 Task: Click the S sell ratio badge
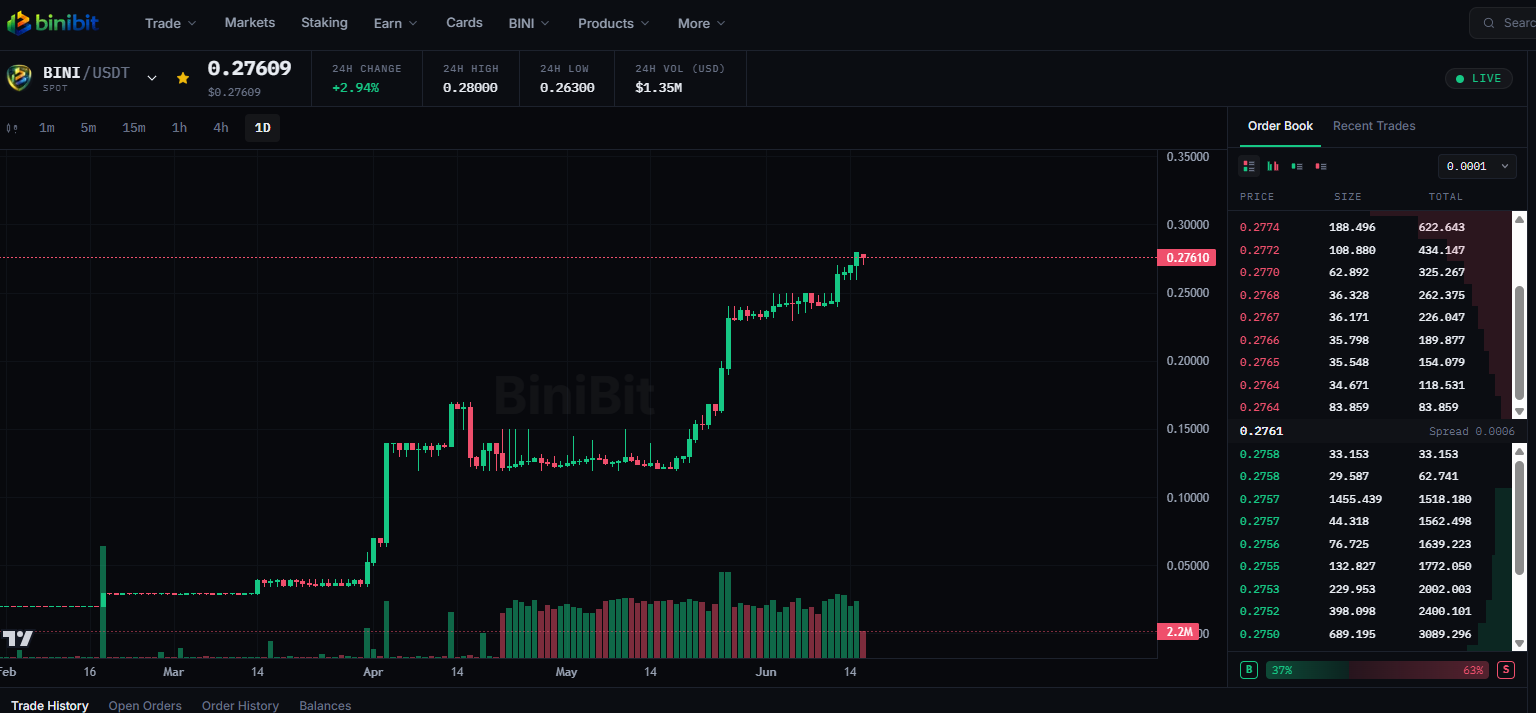click(x=1506, y=670)
